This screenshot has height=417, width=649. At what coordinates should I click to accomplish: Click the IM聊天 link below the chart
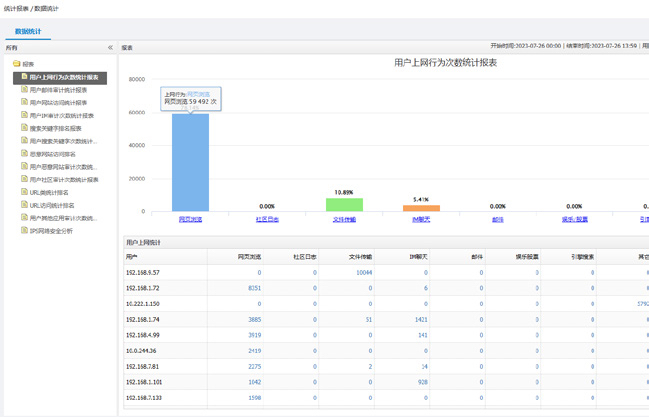tap(421, 219)
